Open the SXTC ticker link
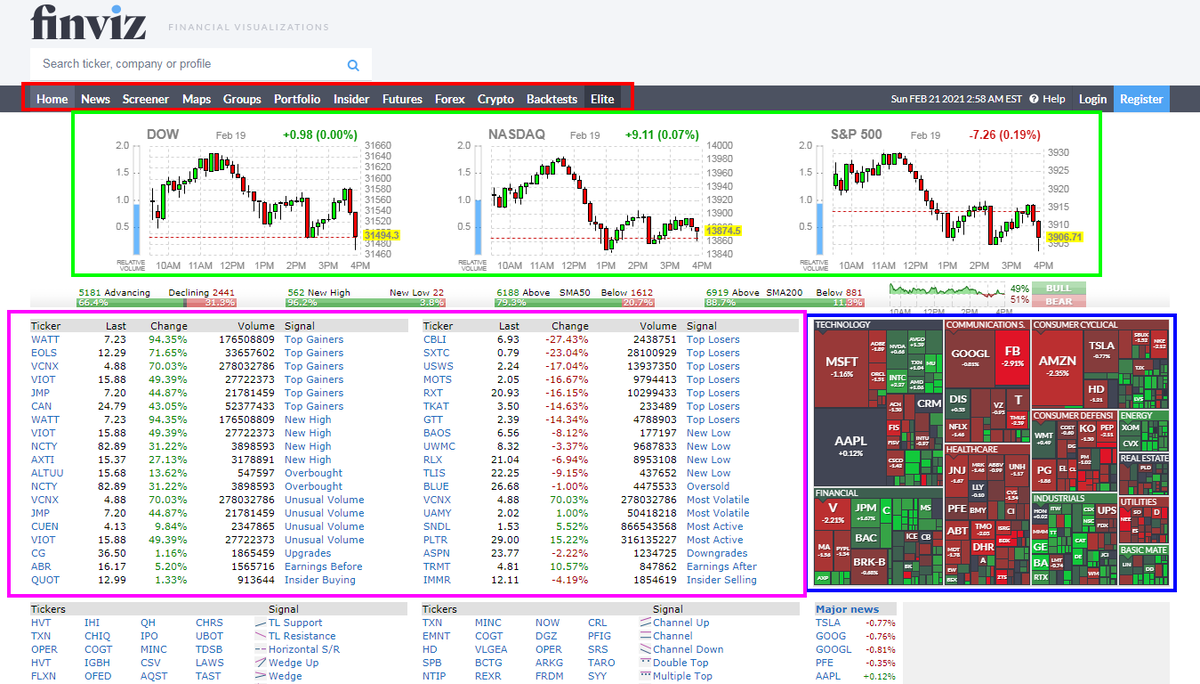The width and height of the screenshot is (1200, 684). 437,353
